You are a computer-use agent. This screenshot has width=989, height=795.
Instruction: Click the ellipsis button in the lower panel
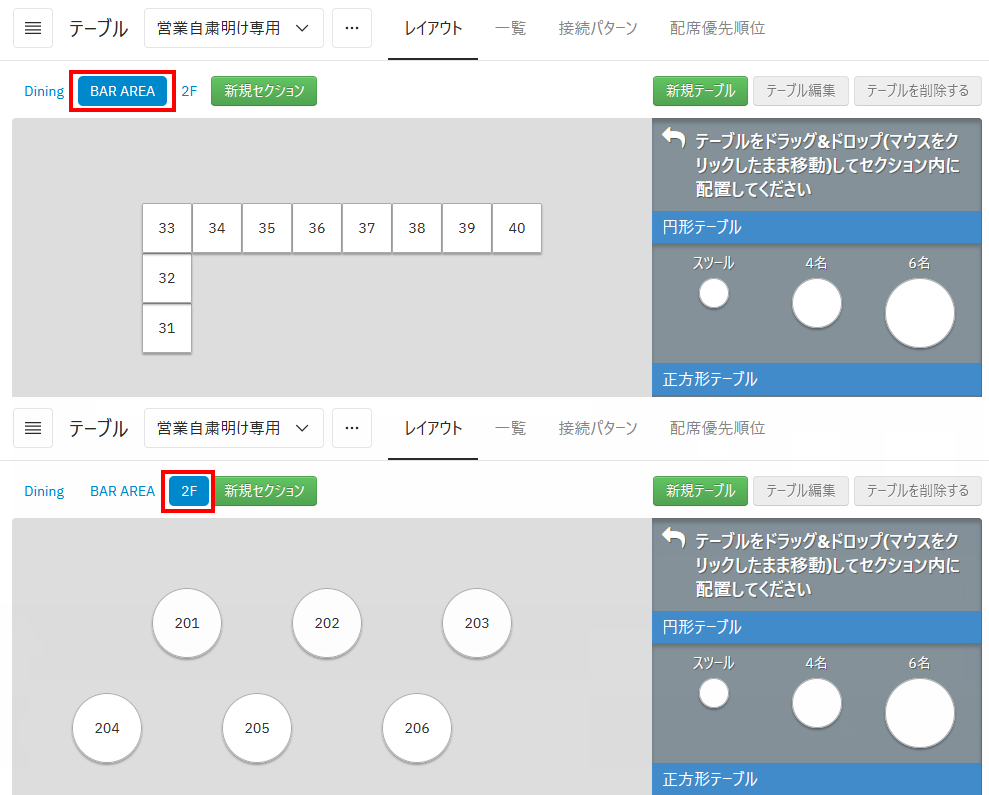[352, 428]
